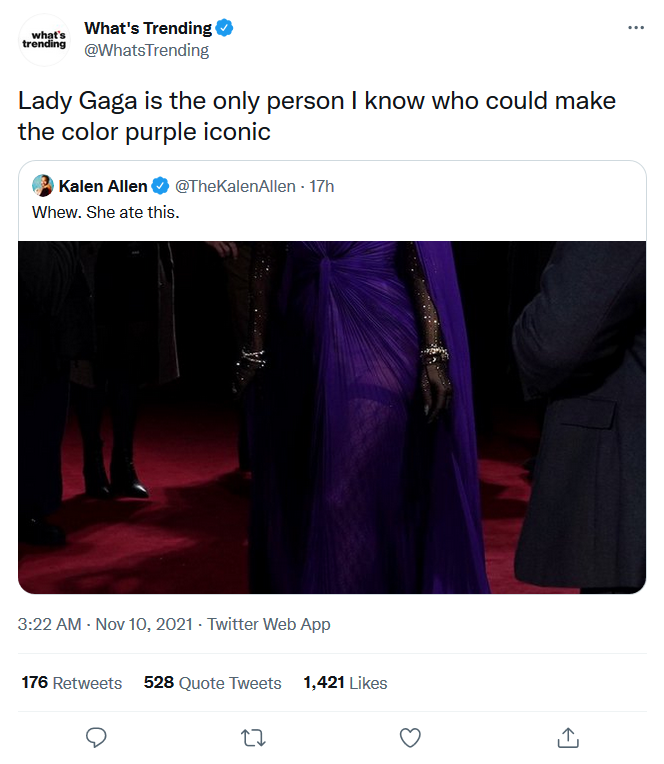Click the Twitter Web App source link
This screenshot has width=664, height=764.
[x=267, y=624]
